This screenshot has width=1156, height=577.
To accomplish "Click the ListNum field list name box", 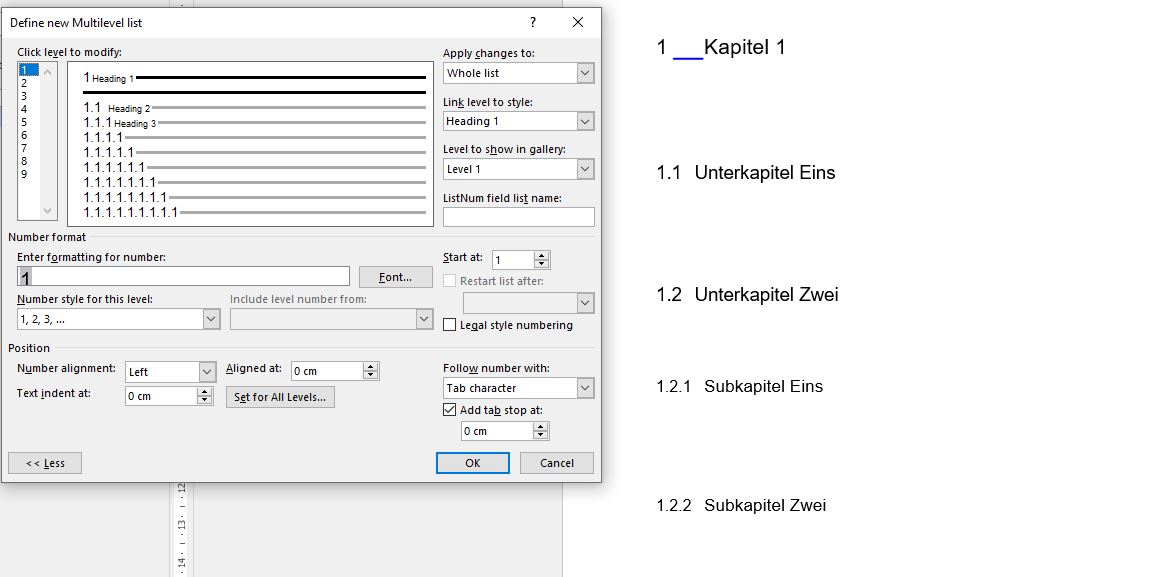I will pos(518,217).
